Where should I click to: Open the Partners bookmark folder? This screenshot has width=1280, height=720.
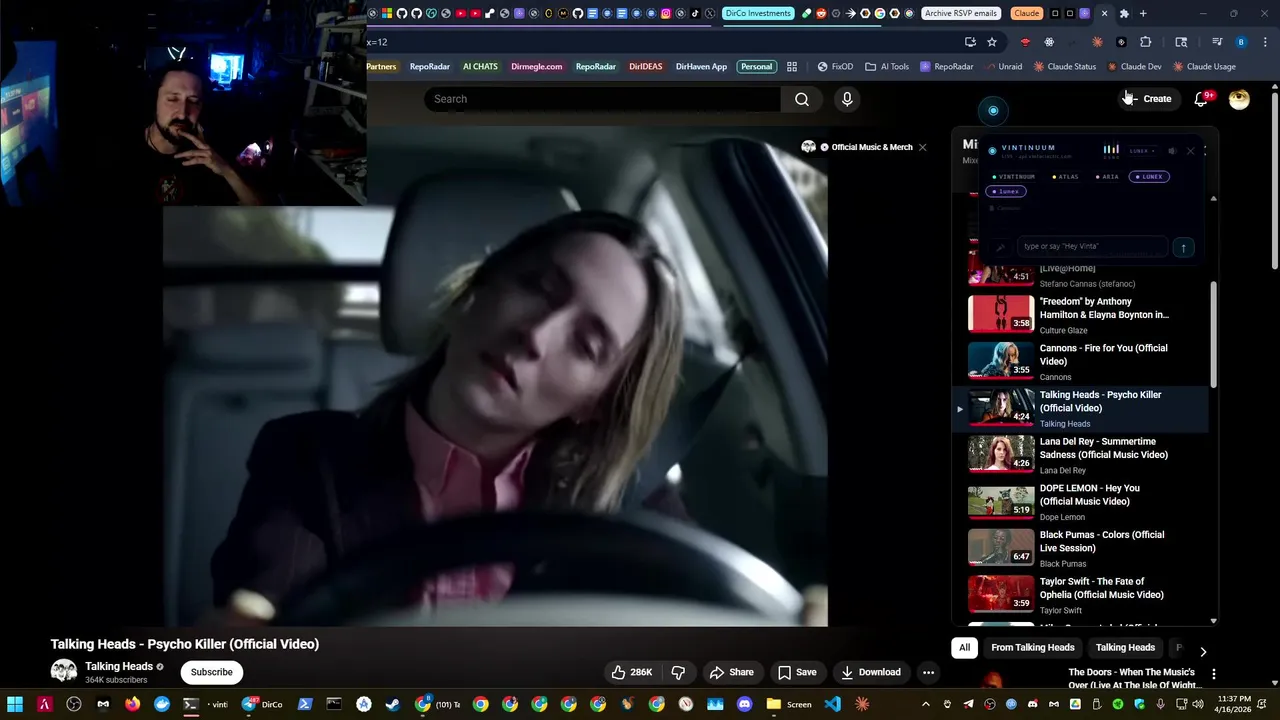pos(381,67)
